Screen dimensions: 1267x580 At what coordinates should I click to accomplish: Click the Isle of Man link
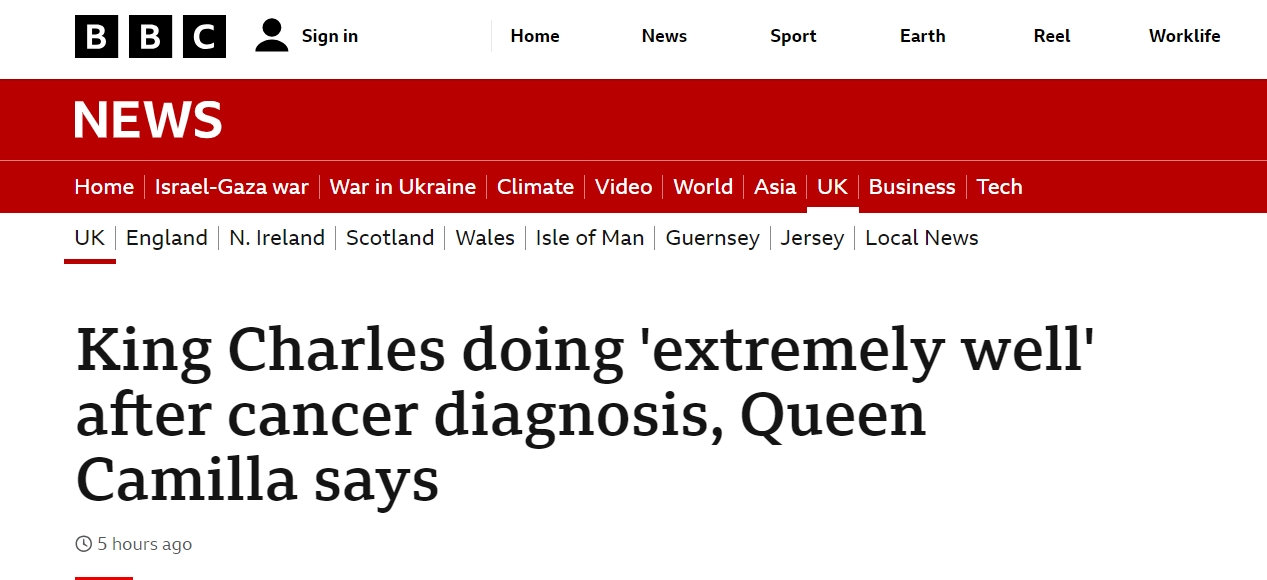click(590, 238)
